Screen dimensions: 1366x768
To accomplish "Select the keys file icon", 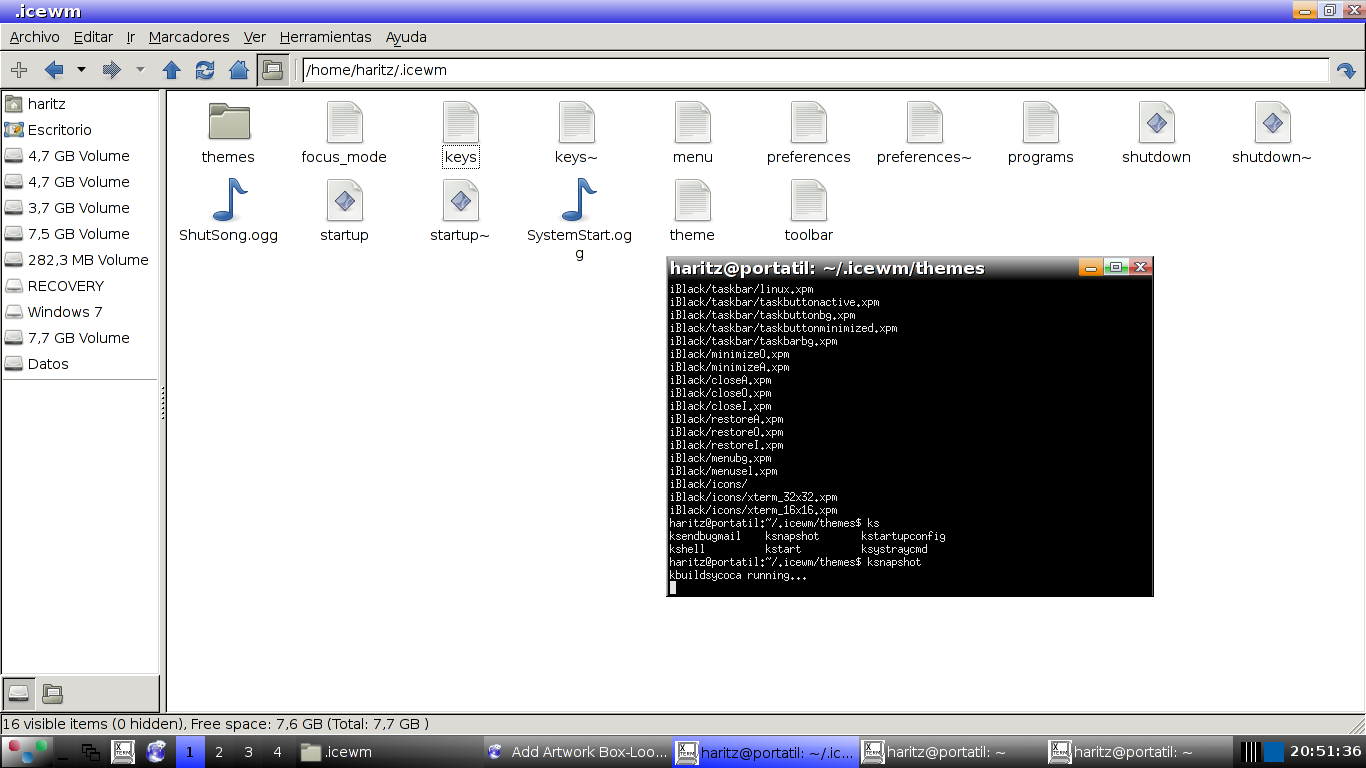I will point(461,122).
